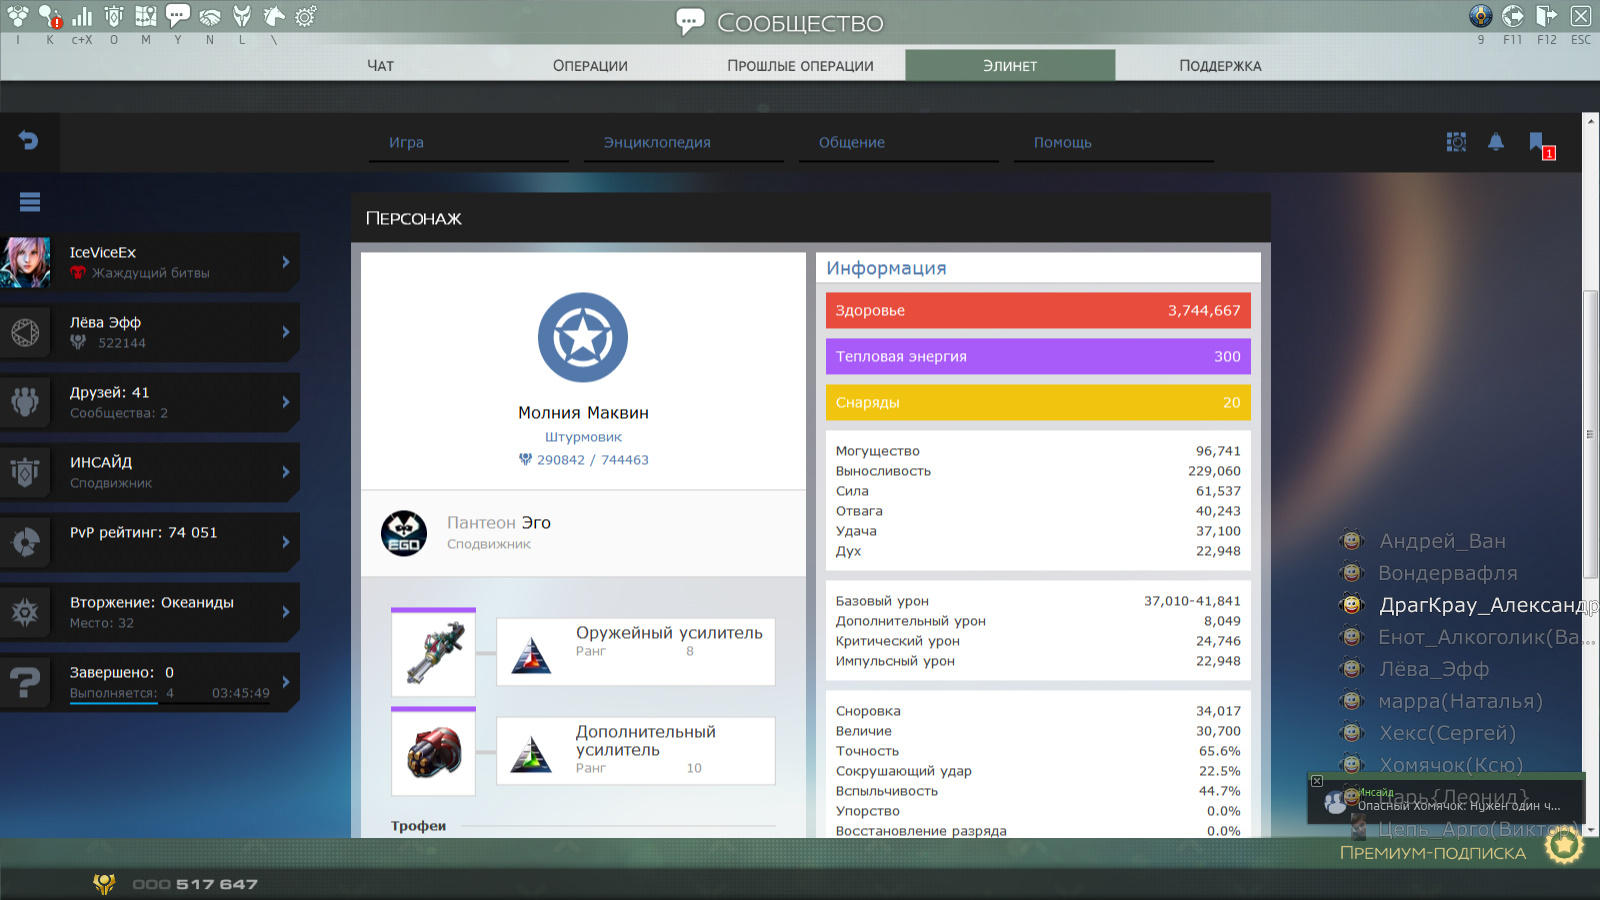Select марра(Наталья) in the member list
Viewport: 1600px width, 900px height.
coord(1460,701)
